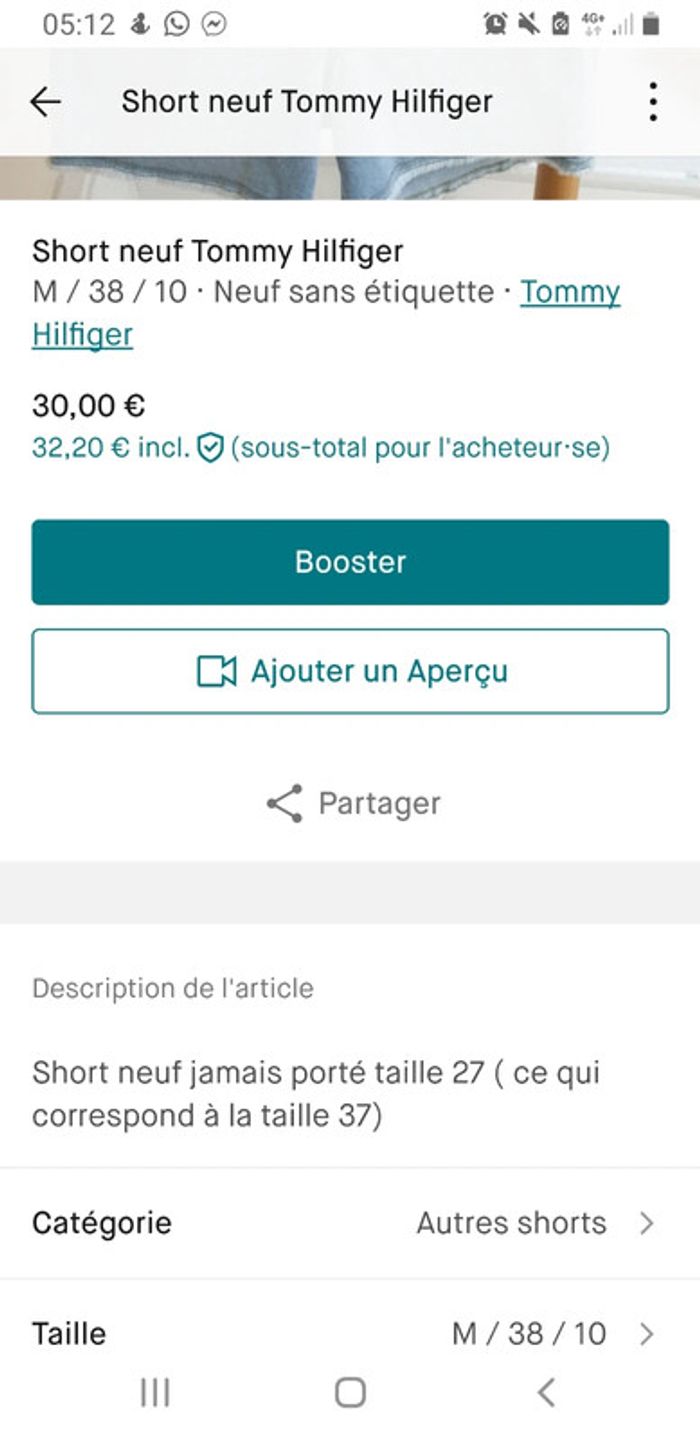Open the Tommy Hilfiger brand link
700x1440 pixels.
point(570,293)
